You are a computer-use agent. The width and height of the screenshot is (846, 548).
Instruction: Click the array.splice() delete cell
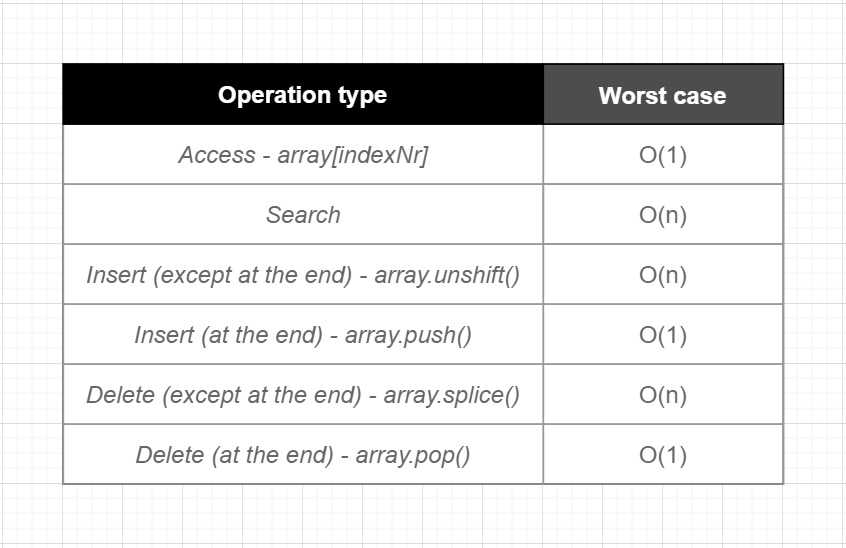[303, 394]
